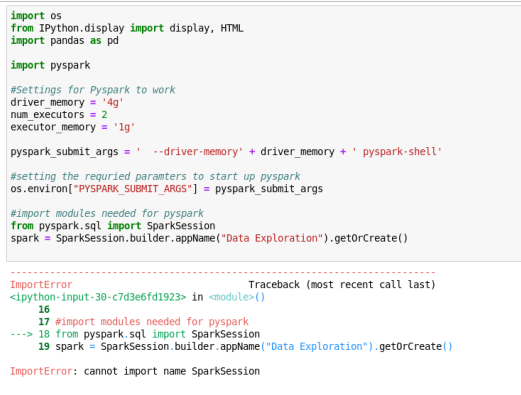The image size is (521, 395).
Task: Click the num_executors value 2
Action: point(104,115)
